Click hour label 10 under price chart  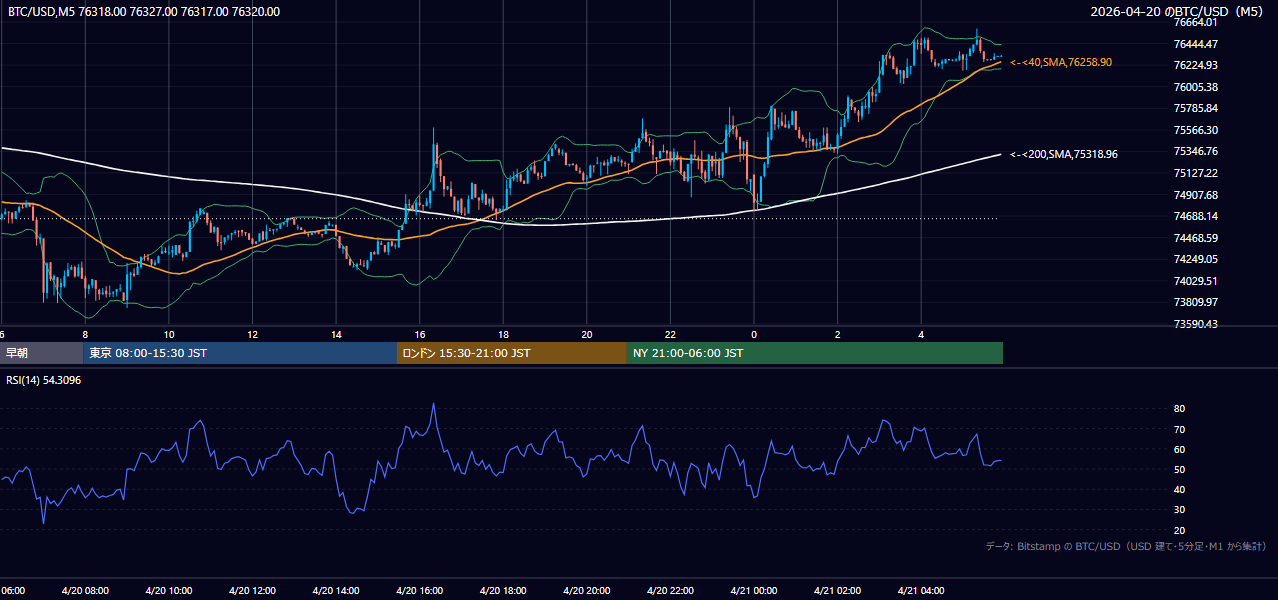(169, 335)
